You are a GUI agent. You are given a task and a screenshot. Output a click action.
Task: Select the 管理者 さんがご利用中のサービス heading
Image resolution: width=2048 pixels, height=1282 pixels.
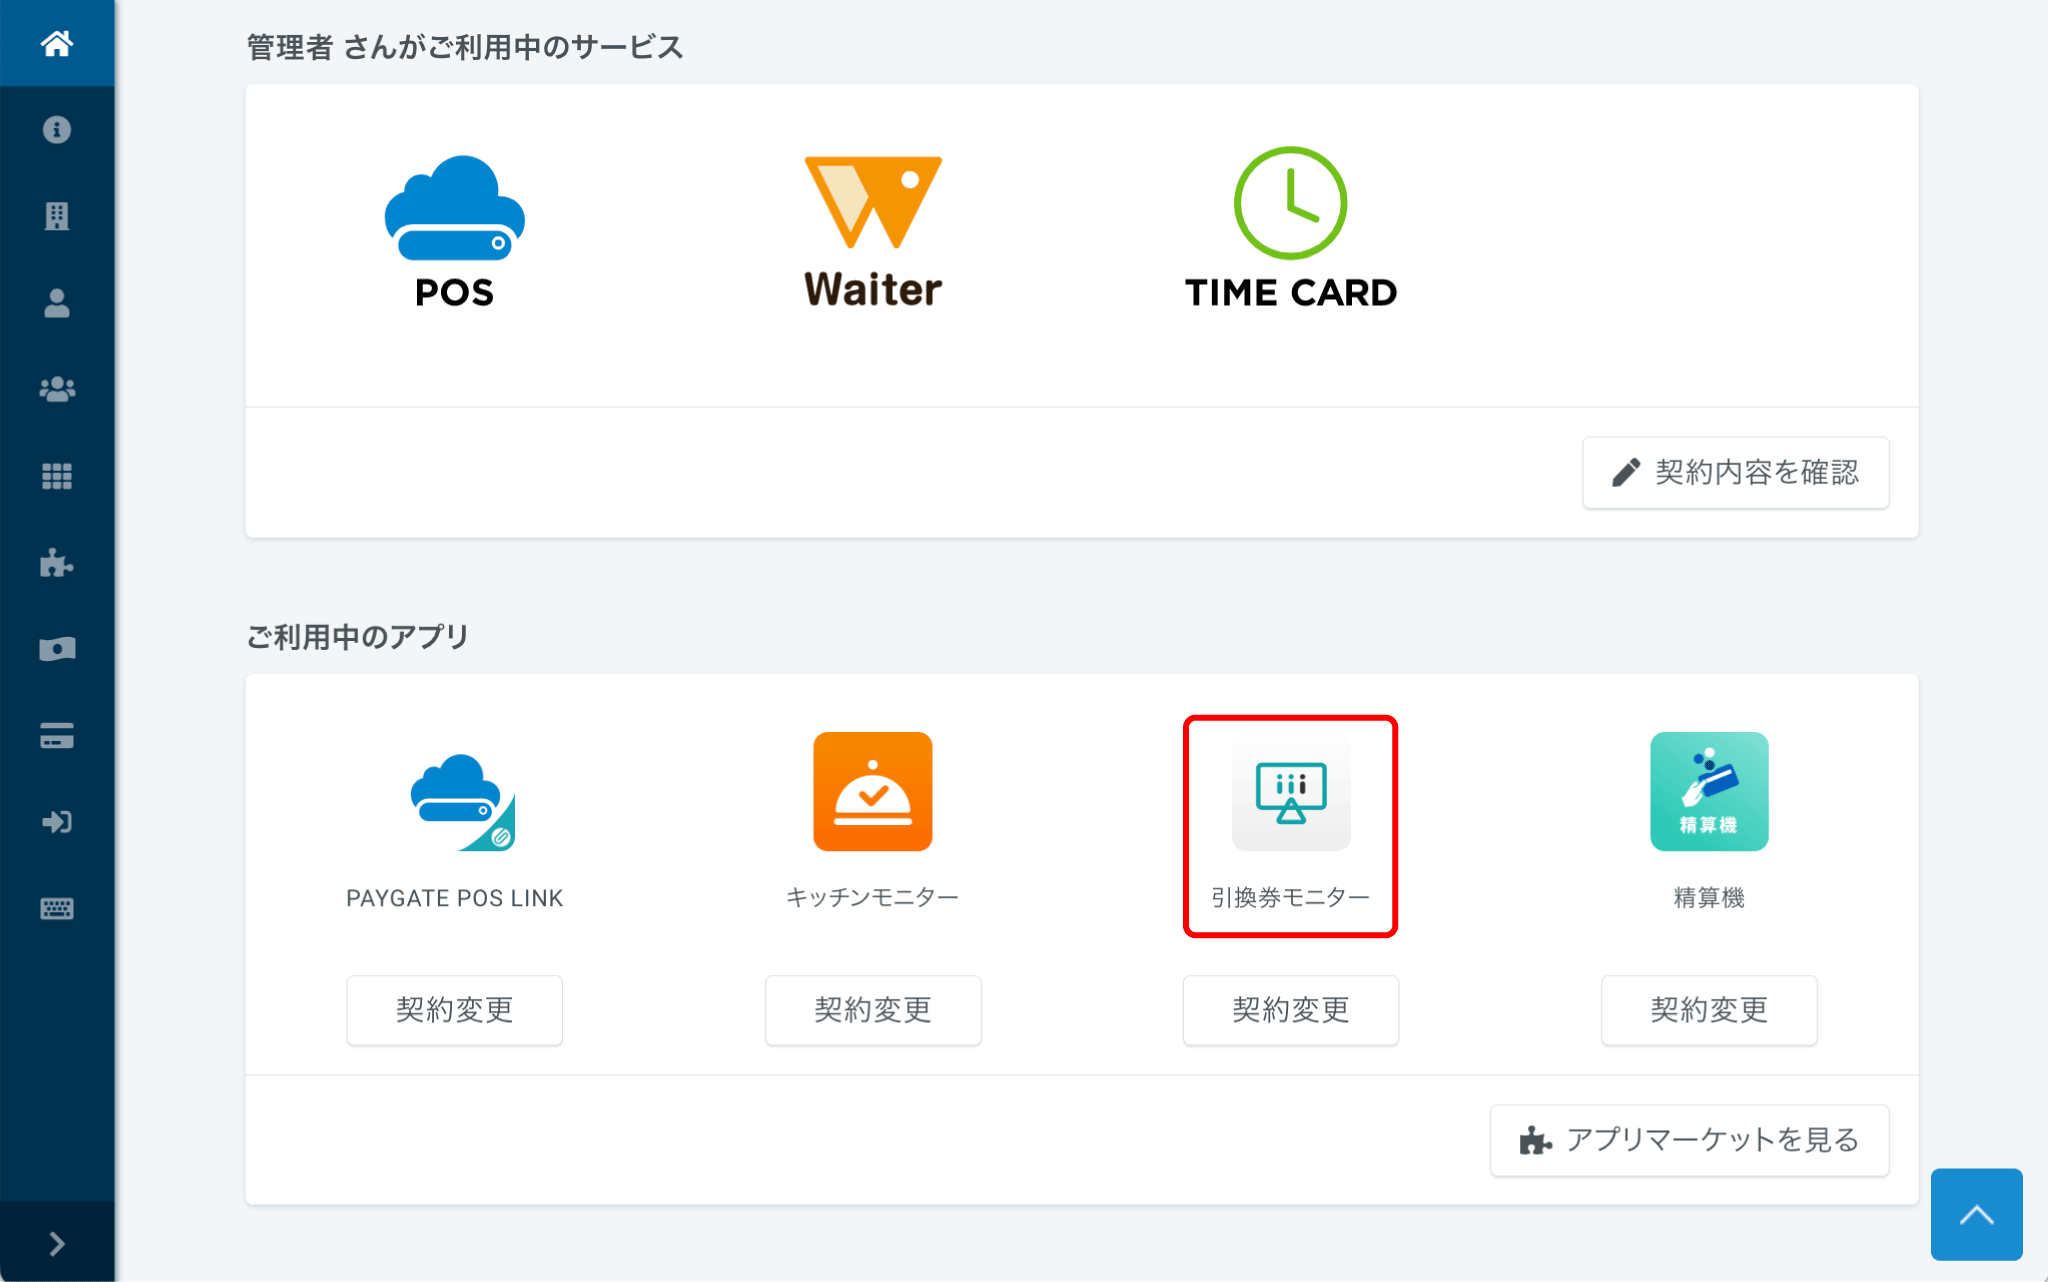pos(465,47)
